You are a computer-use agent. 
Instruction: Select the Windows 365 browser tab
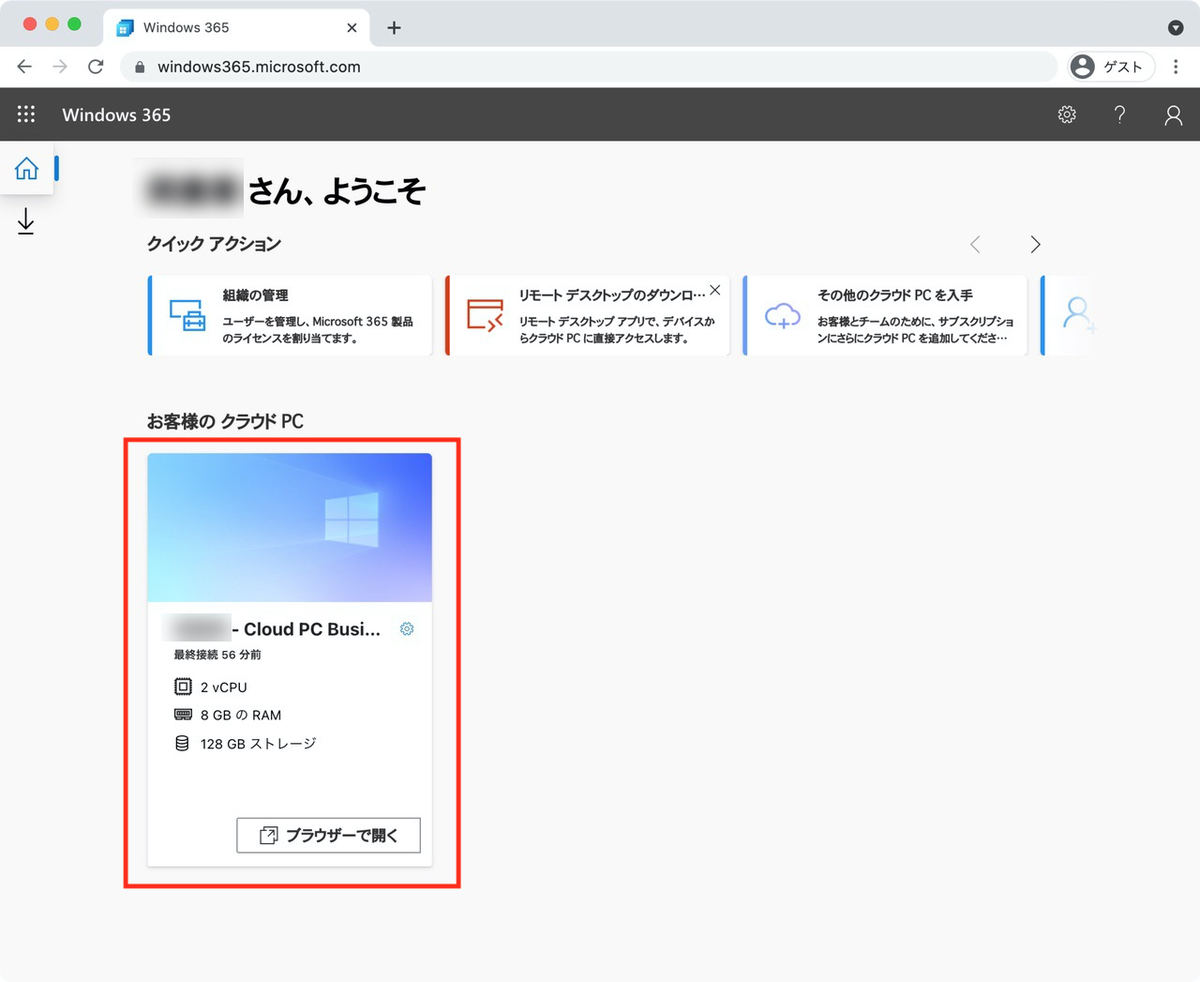[x=237, y=28]
